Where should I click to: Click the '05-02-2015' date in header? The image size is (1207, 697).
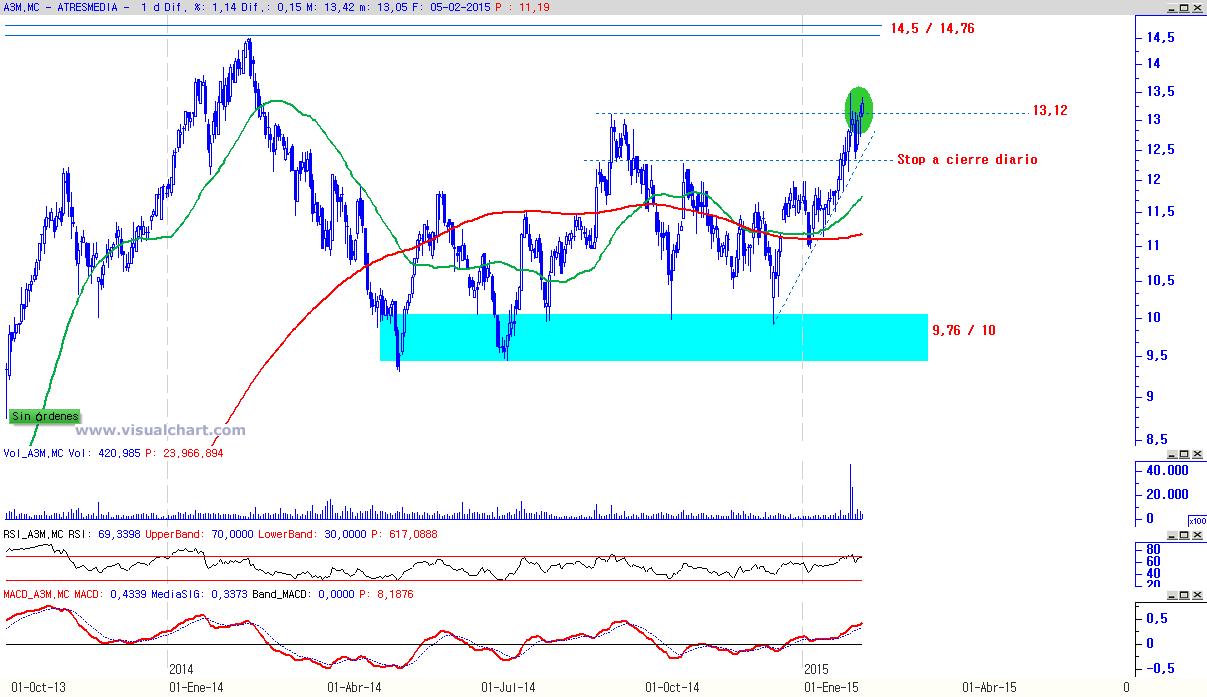(459, 7)
